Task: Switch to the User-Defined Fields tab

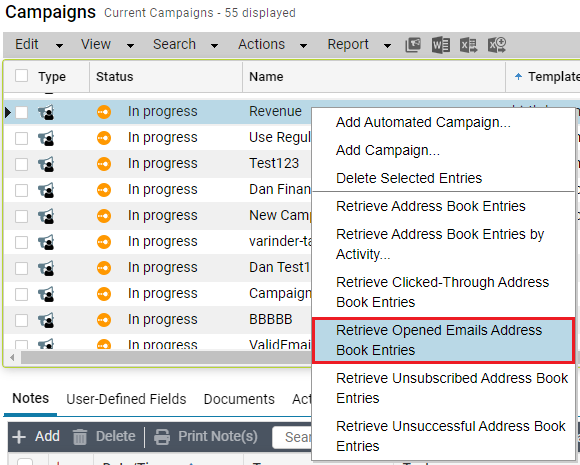Action: coord(126,400)
